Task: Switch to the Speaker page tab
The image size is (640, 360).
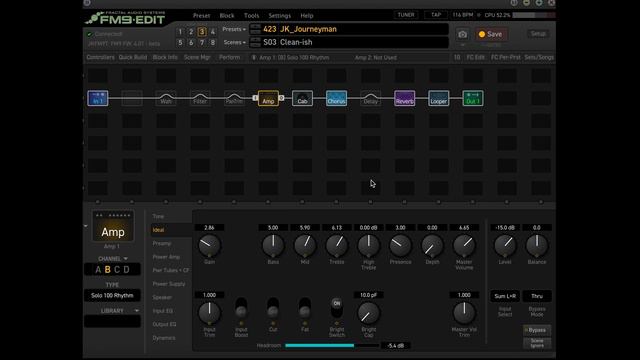Action: click(162, 297)
